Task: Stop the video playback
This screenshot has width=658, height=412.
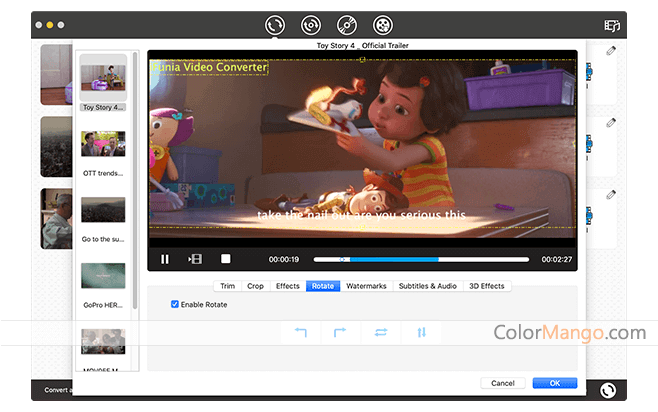Action: 226,259
